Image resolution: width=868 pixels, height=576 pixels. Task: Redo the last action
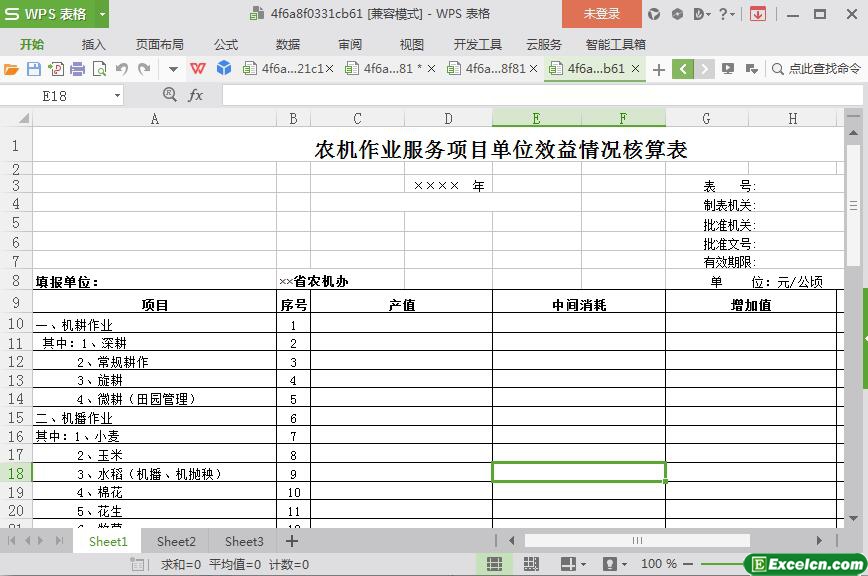[144, 69]
